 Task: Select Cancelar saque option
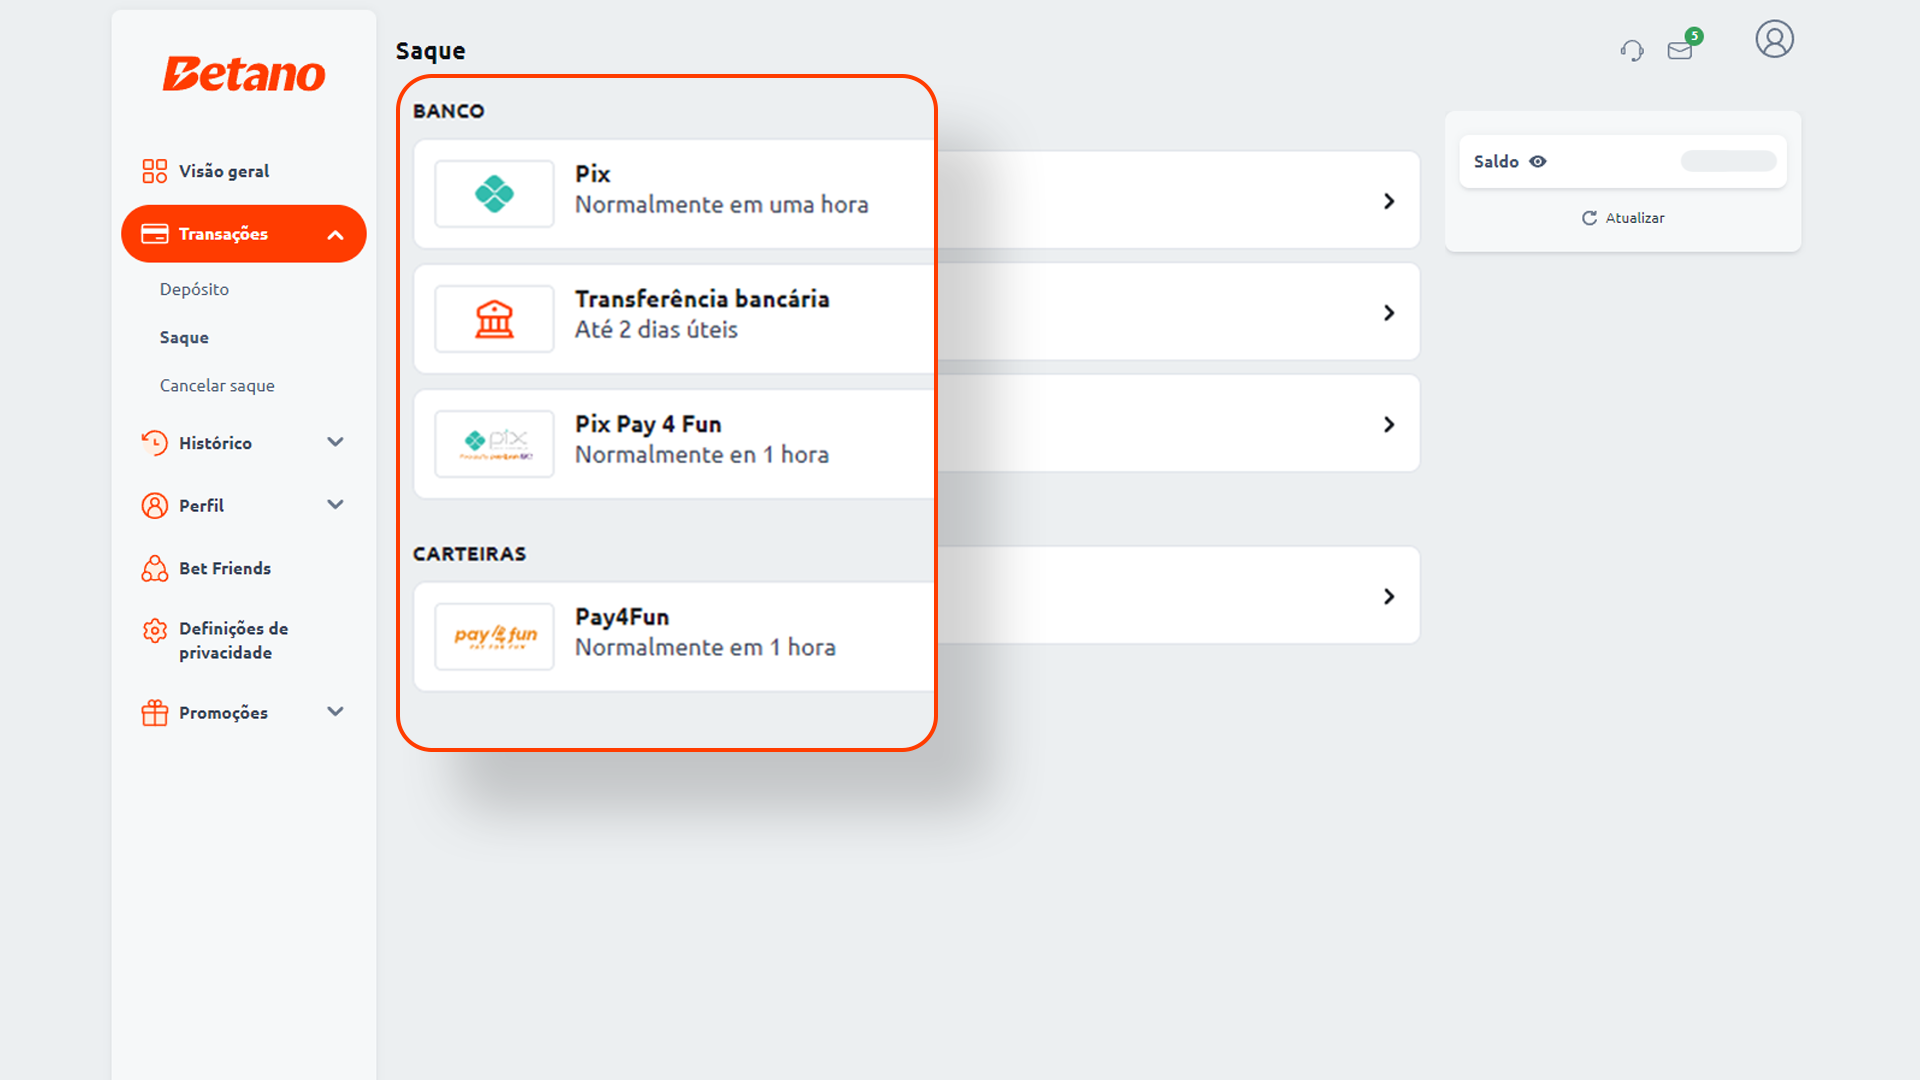tap(217, 385)
